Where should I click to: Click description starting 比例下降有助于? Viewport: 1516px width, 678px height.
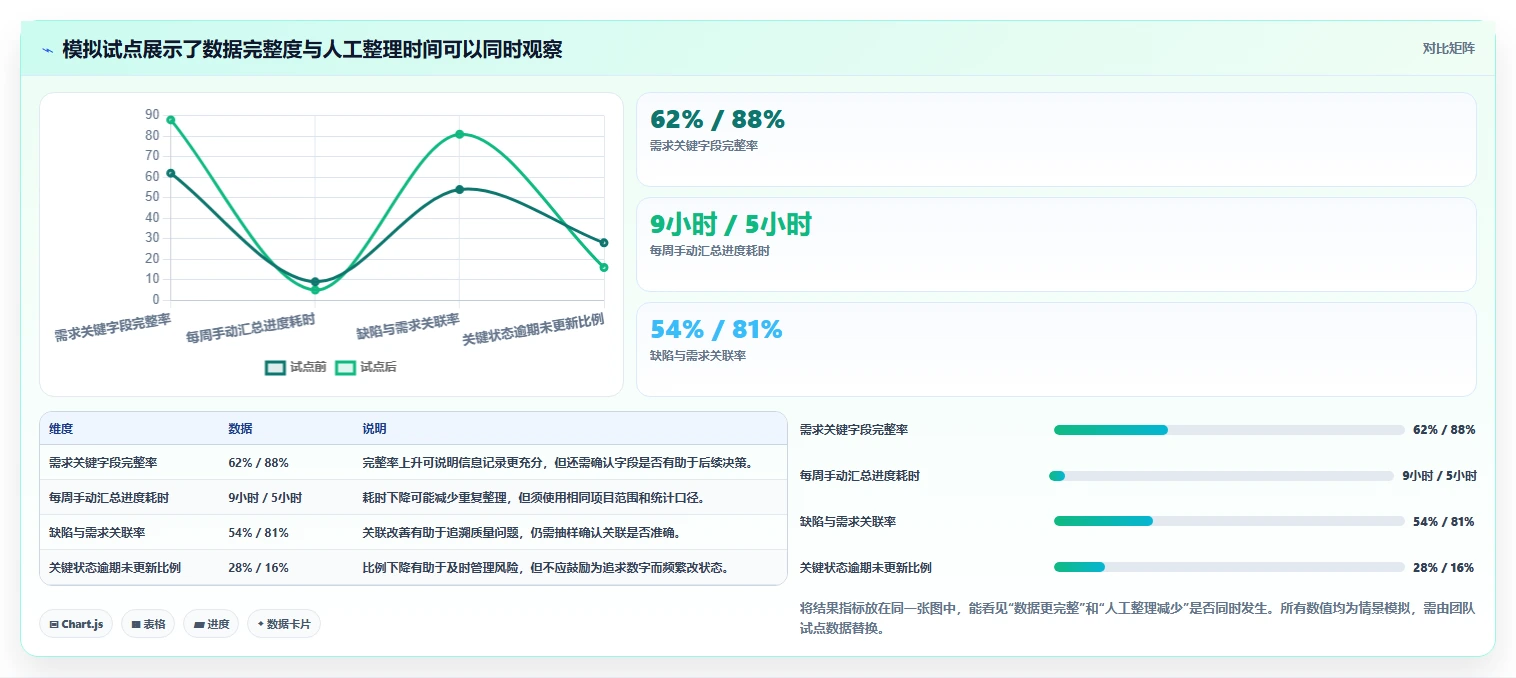[545, 568]
